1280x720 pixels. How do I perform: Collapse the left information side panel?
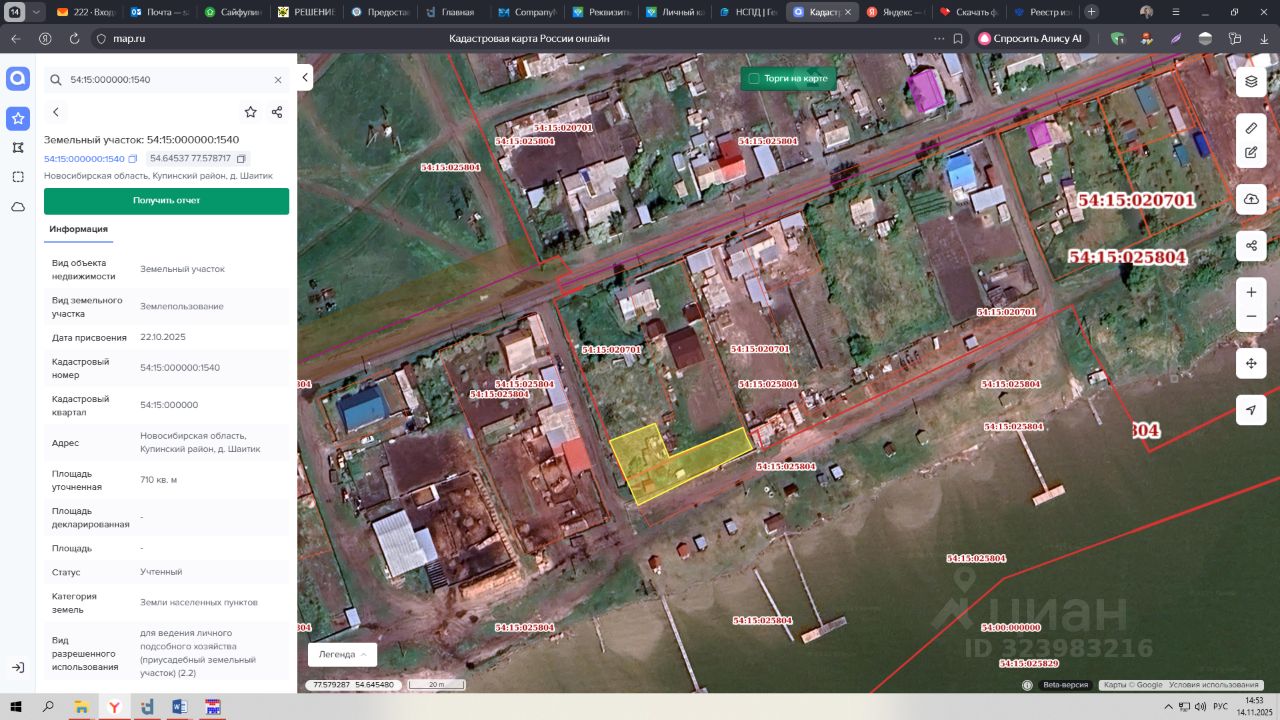click(305, 78)
